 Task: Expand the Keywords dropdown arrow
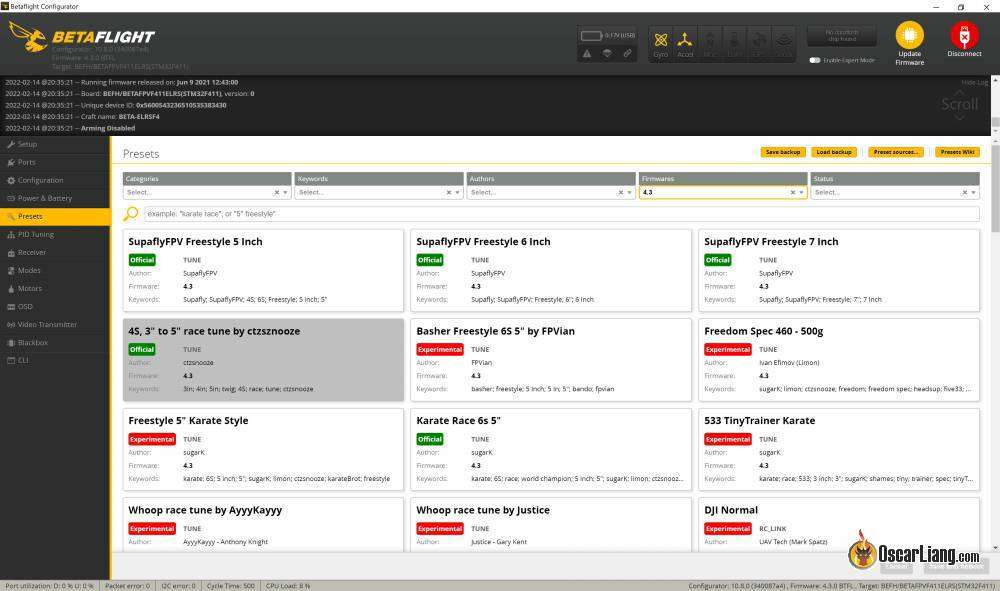[457, 193]
